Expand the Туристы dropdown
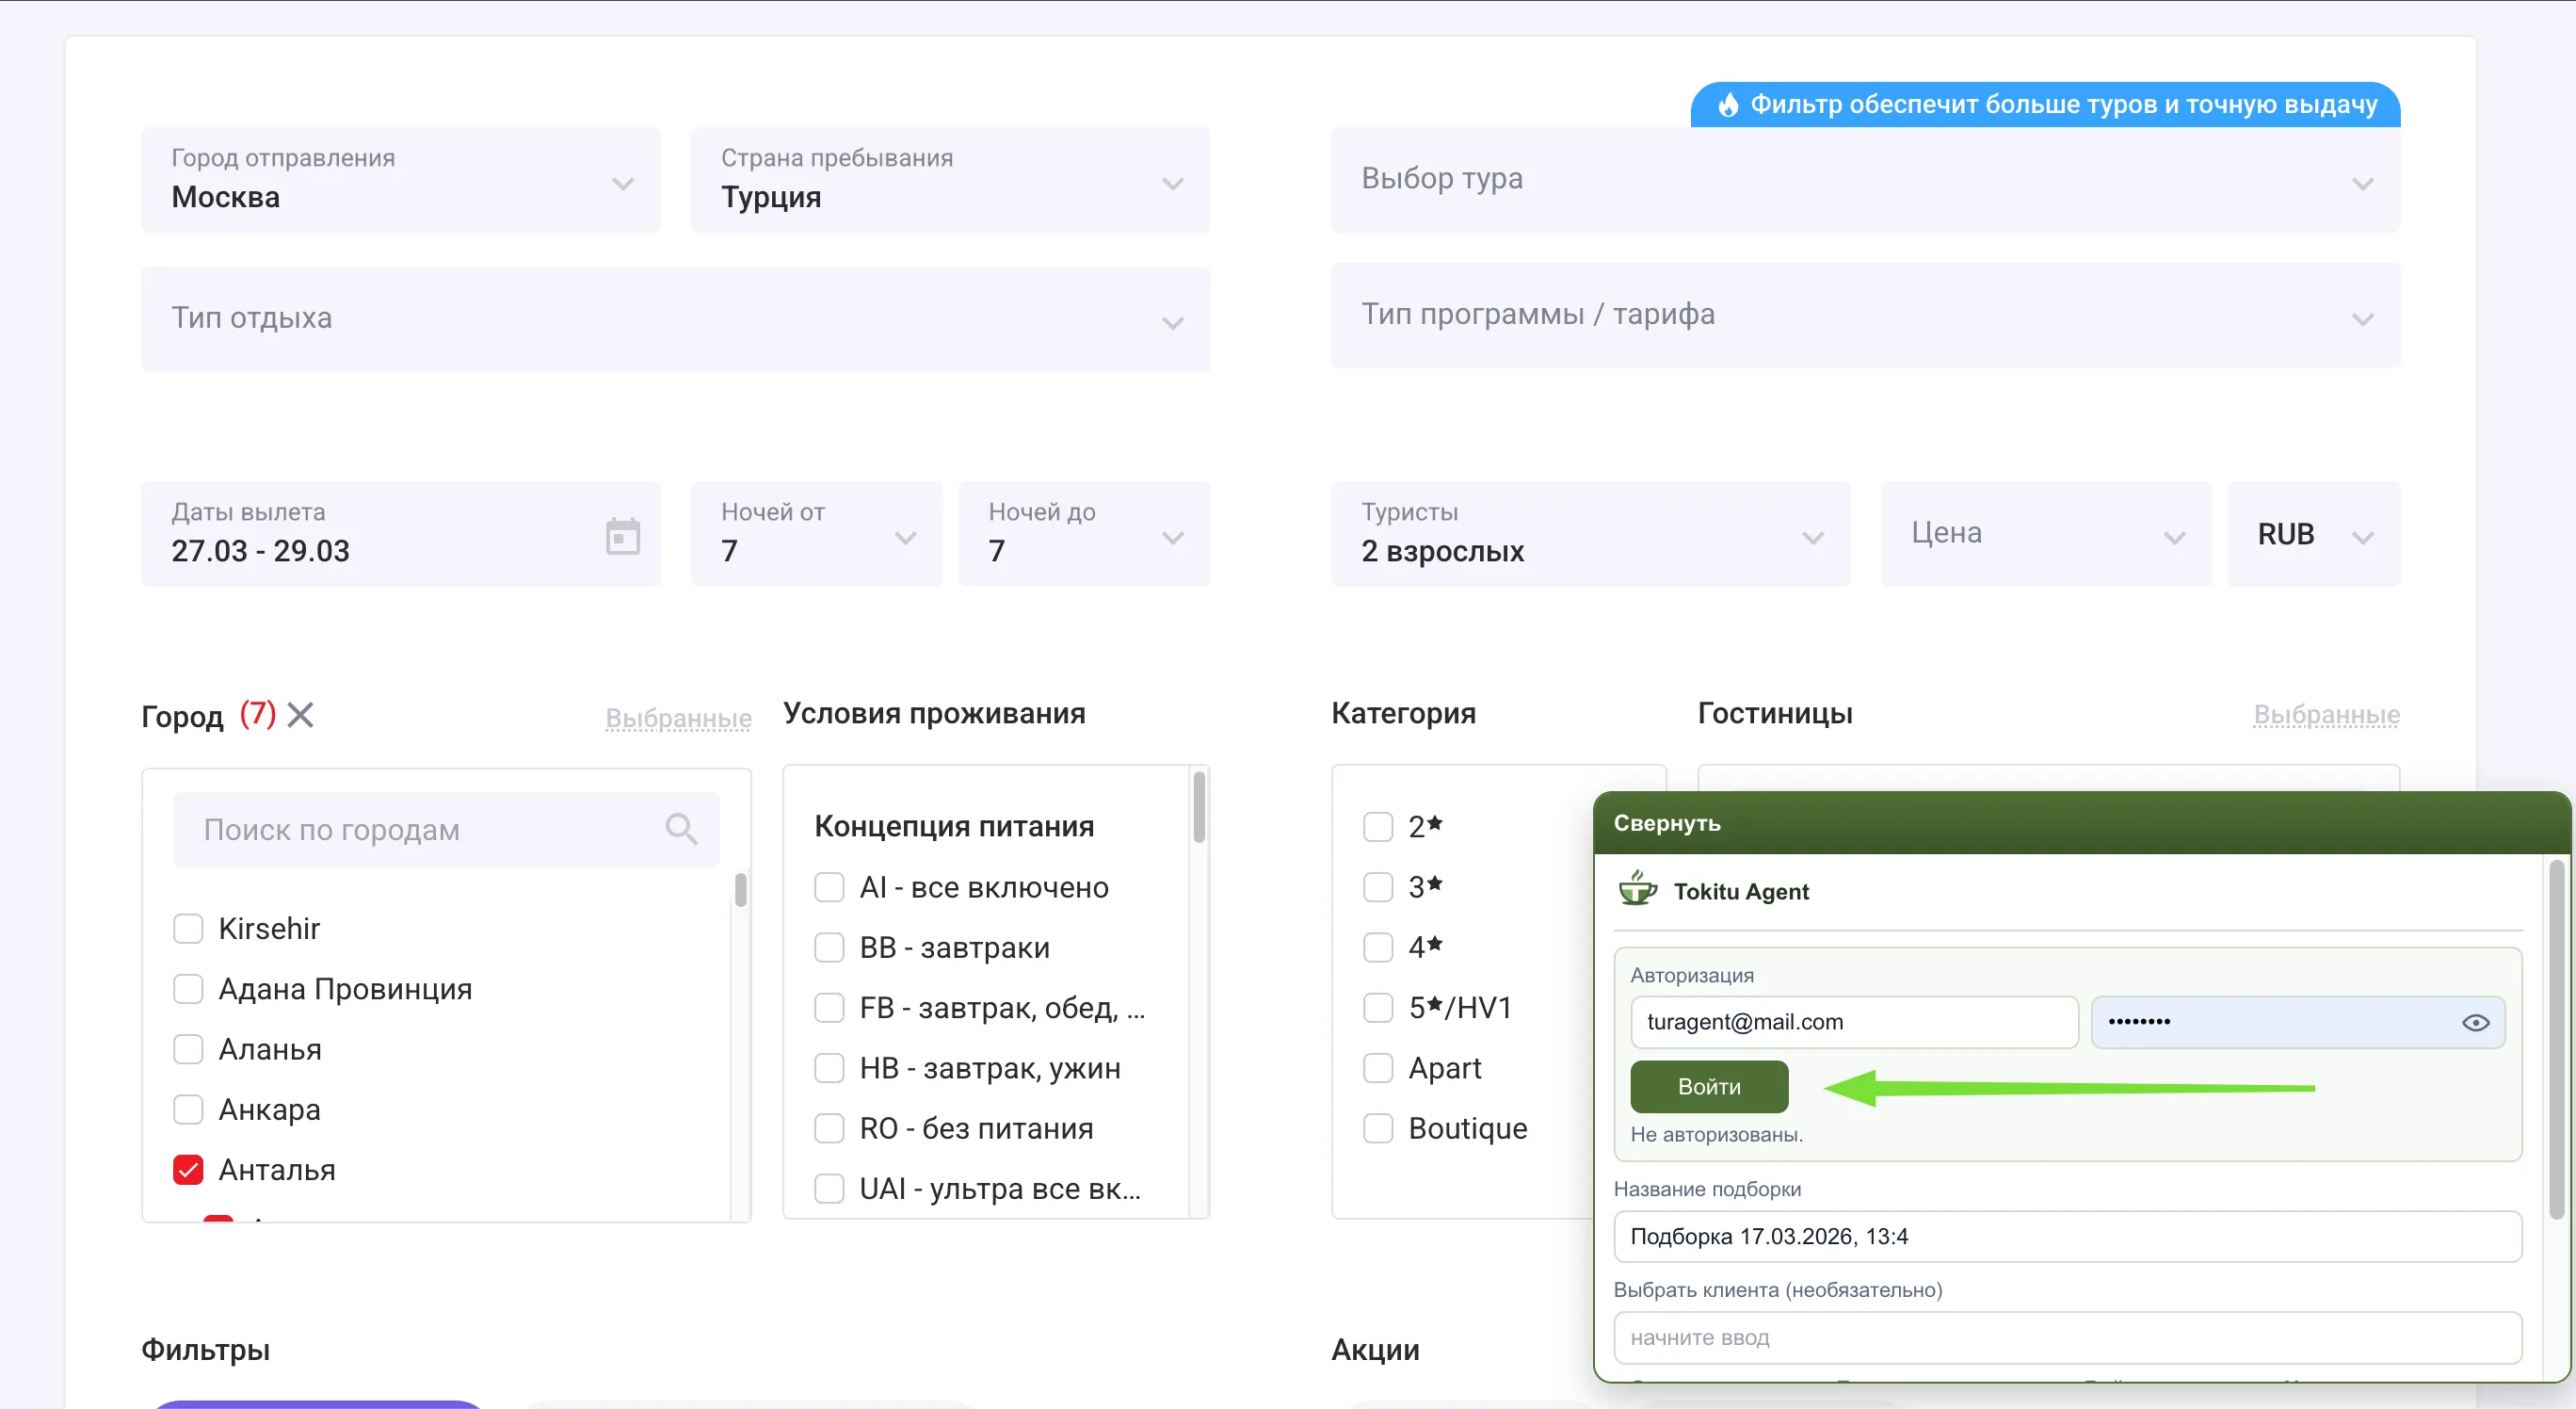 tap(1589, 534)
